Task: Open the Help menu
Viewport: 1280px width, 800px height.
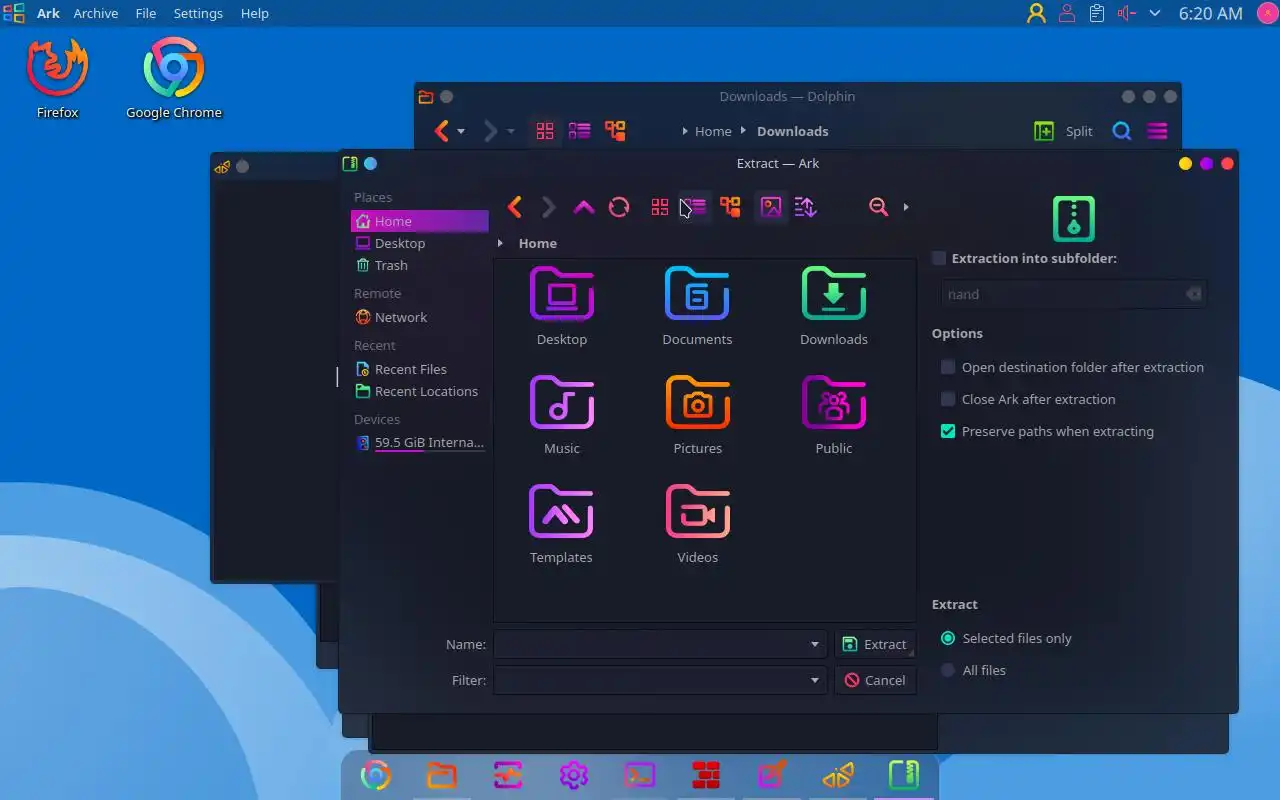Action: pyautogui.click(x=255, y=13)
